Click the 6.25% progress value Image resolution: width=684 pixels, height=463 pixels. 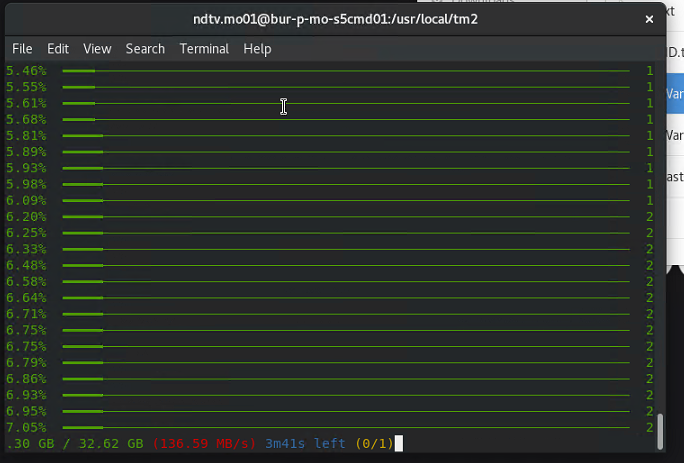(x=26, y=233)
